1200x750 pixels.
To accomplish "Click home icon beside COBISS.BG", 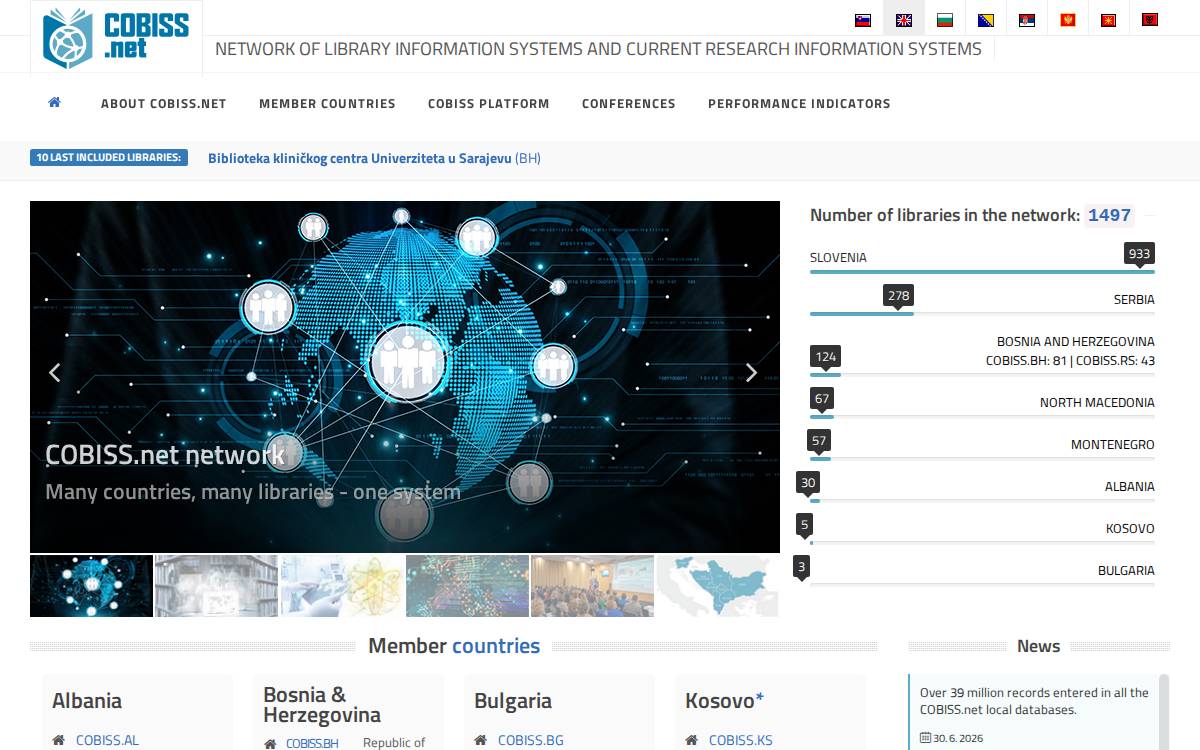I will 480,740.
